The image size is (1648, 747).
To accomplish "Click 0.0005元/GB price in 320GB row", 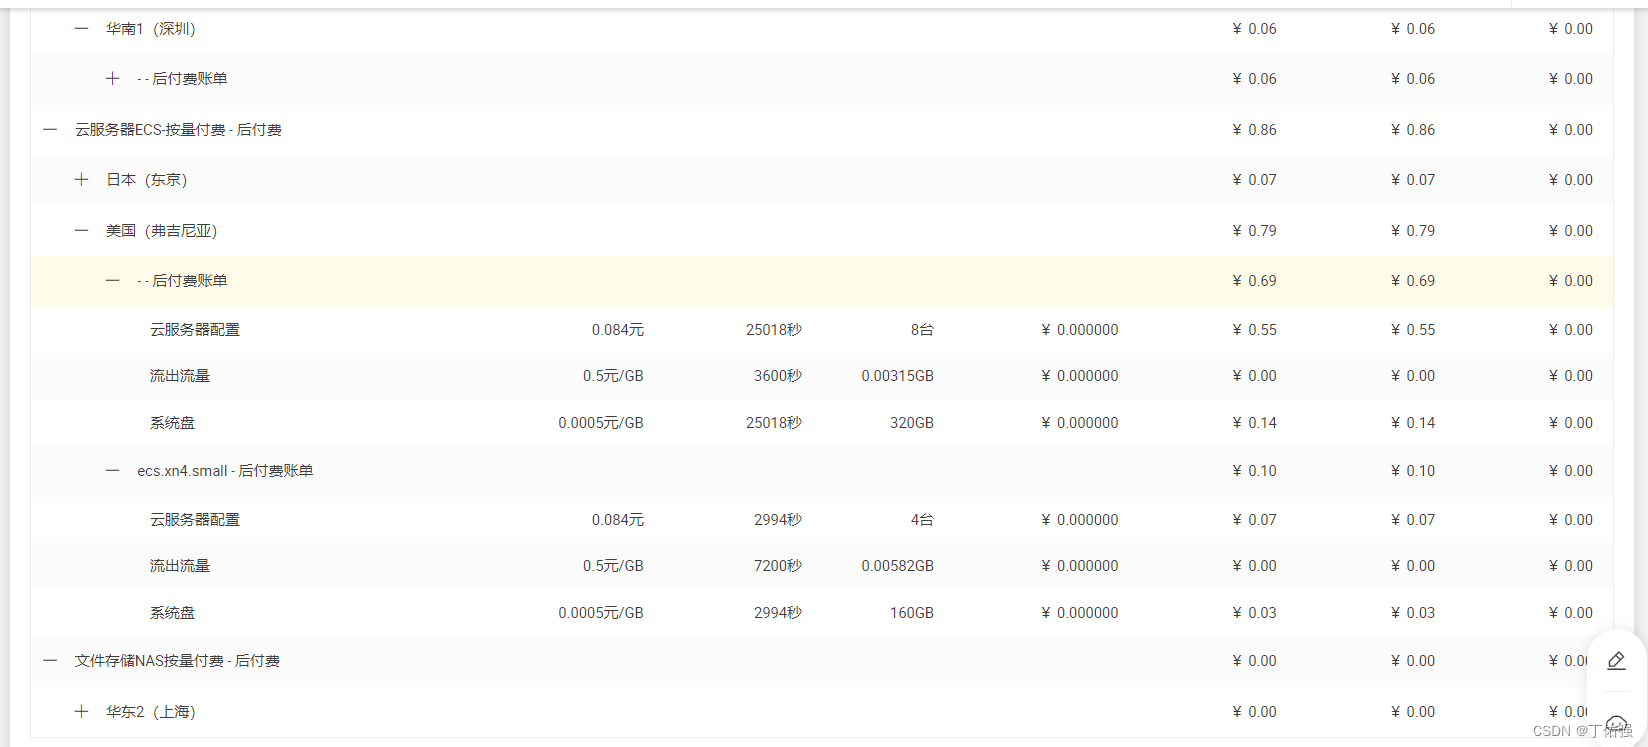I will [601, 423].
